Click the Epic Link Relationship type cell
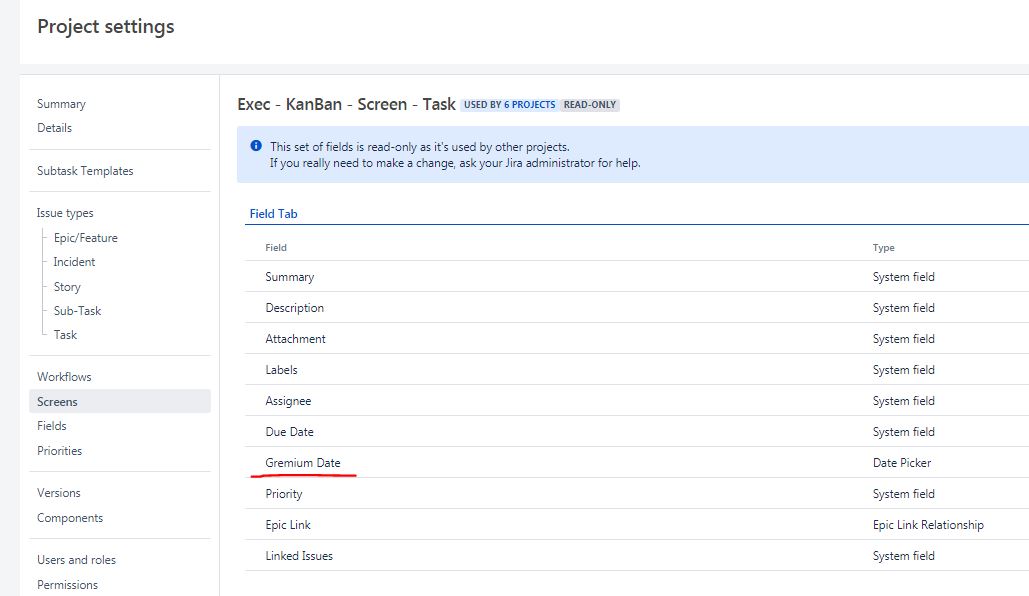The height and width of the screenshot is (596, 1029). (x=928, y=525)
